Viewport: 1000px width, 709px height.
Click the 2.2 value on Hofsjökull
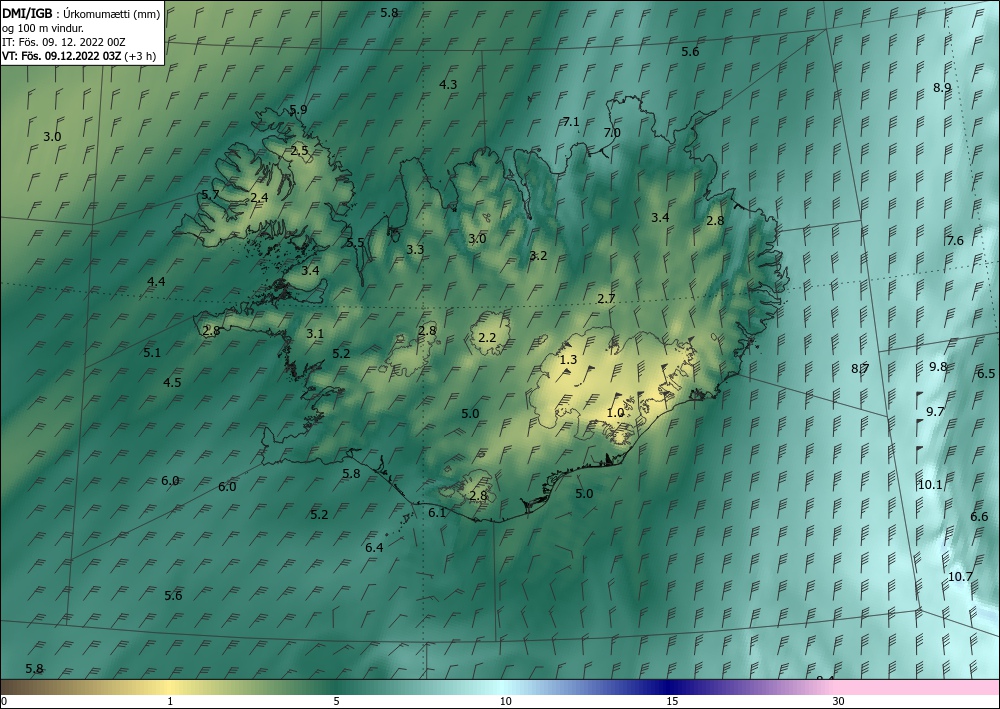coord(487,337)
